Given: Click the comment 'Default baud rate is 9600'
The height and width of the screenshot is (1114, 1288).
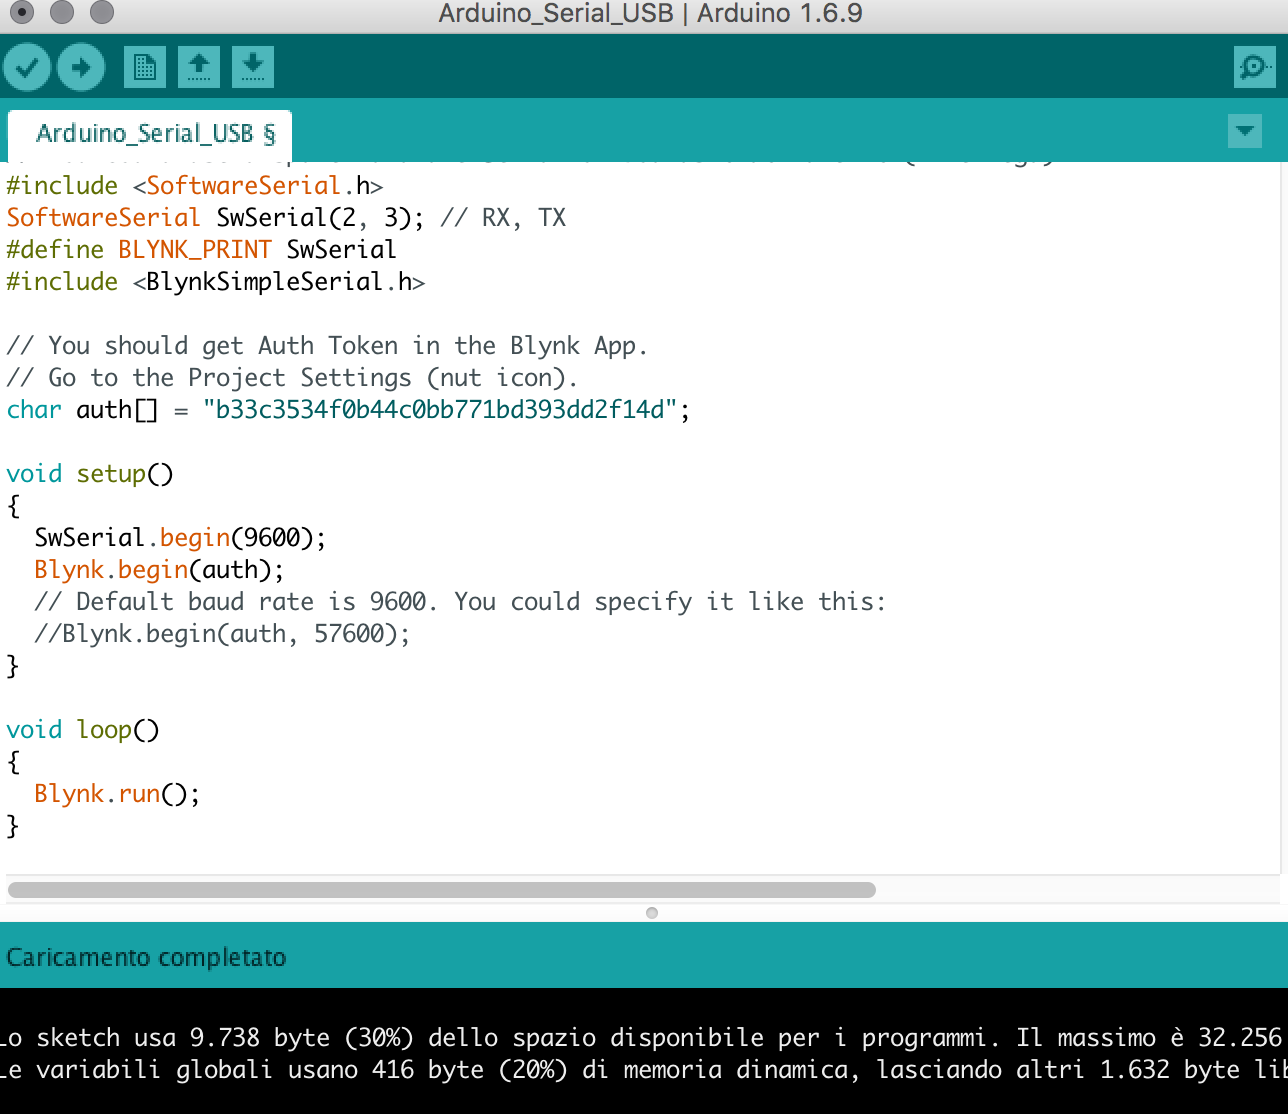Looking at the screenshot, I should point(460,602).
